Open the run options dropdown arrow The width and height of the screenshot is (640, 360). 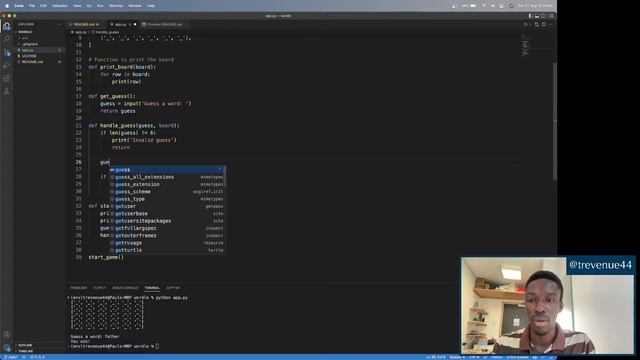point(530,24)
